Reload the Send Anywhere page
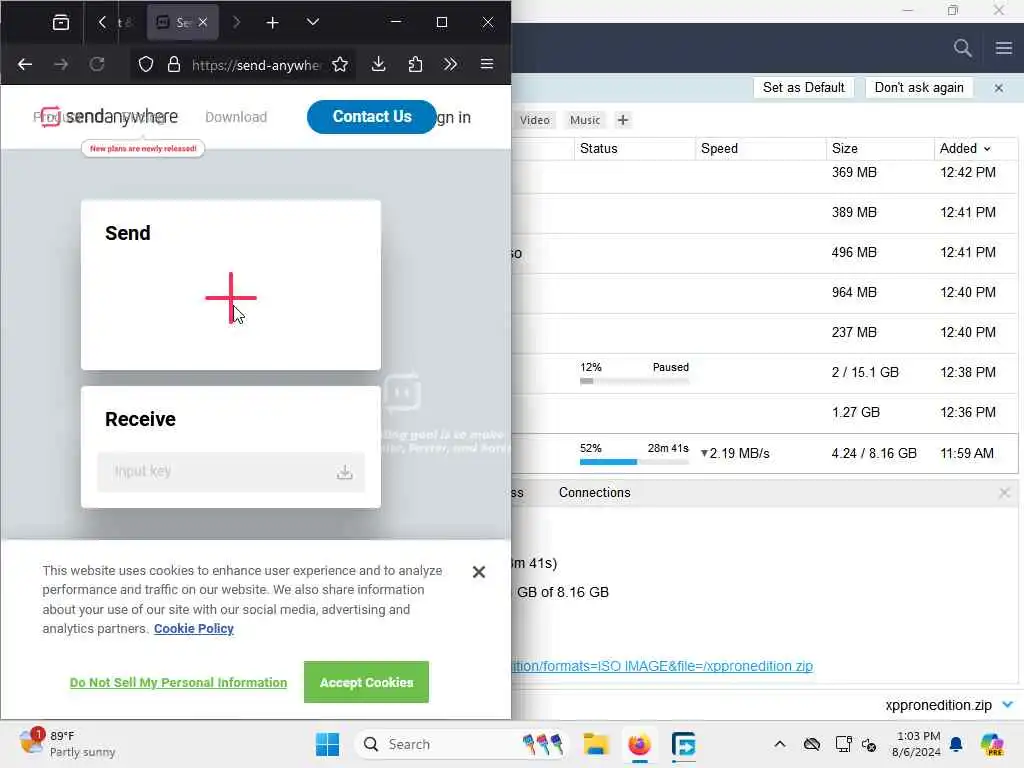 point(97,64)
